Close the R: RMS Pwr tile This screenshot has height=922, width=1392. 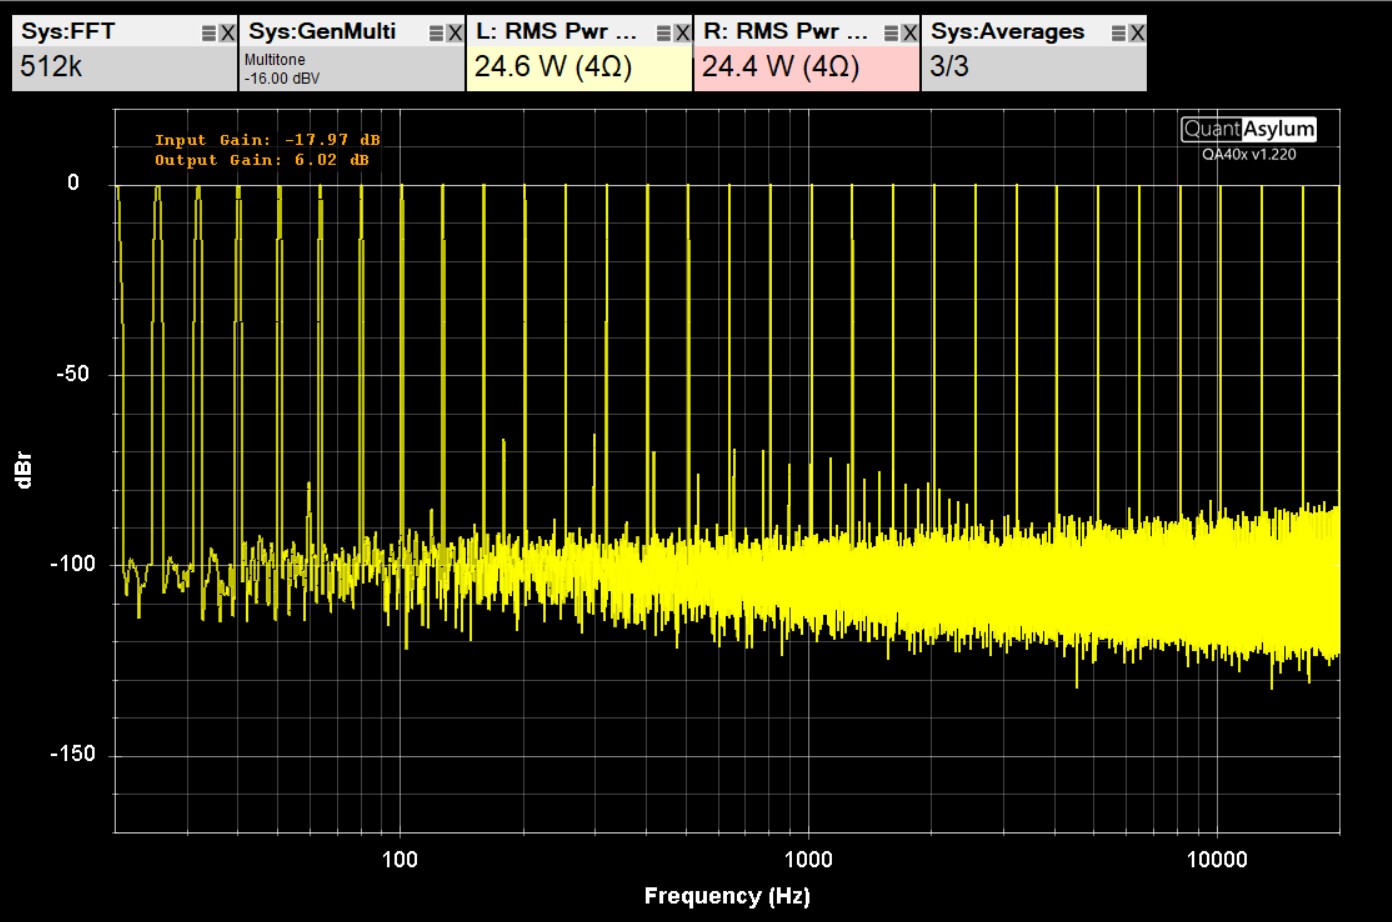click(909, 33)
